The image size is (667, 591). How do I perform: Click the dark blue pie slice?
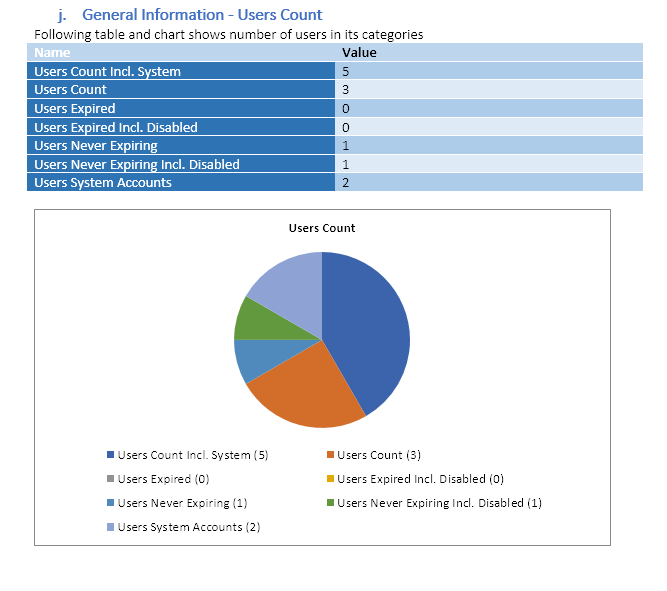(370, 330)
